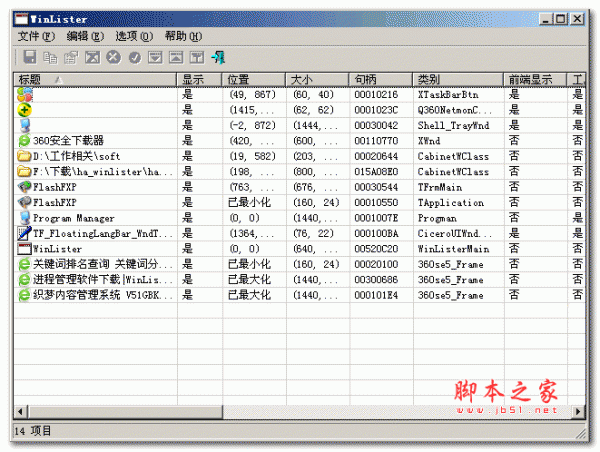Click the folder icon for D:\工作相关\soft

(24, 156)
